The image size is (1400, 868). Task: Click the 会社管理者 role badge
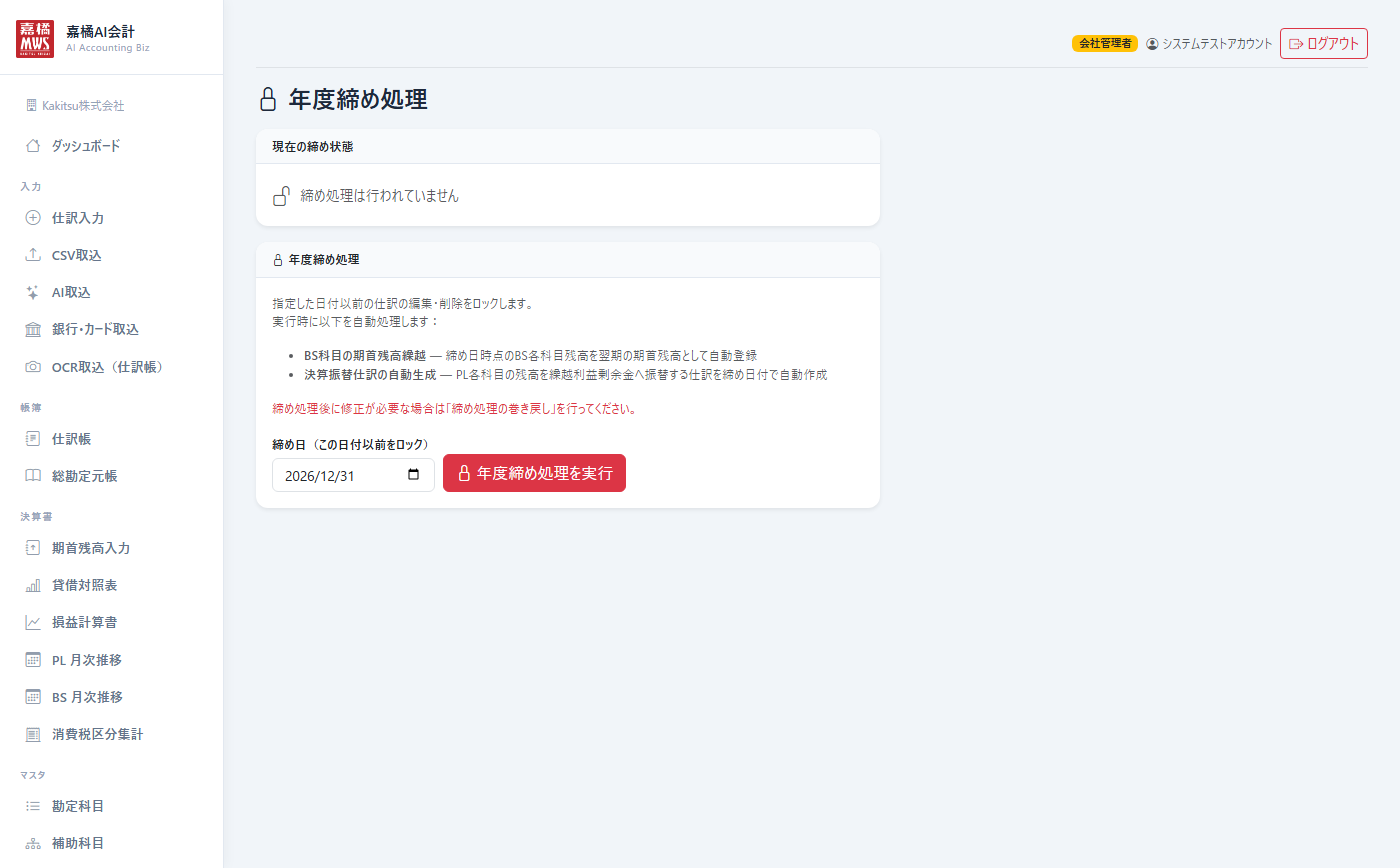coord(1105,44)
